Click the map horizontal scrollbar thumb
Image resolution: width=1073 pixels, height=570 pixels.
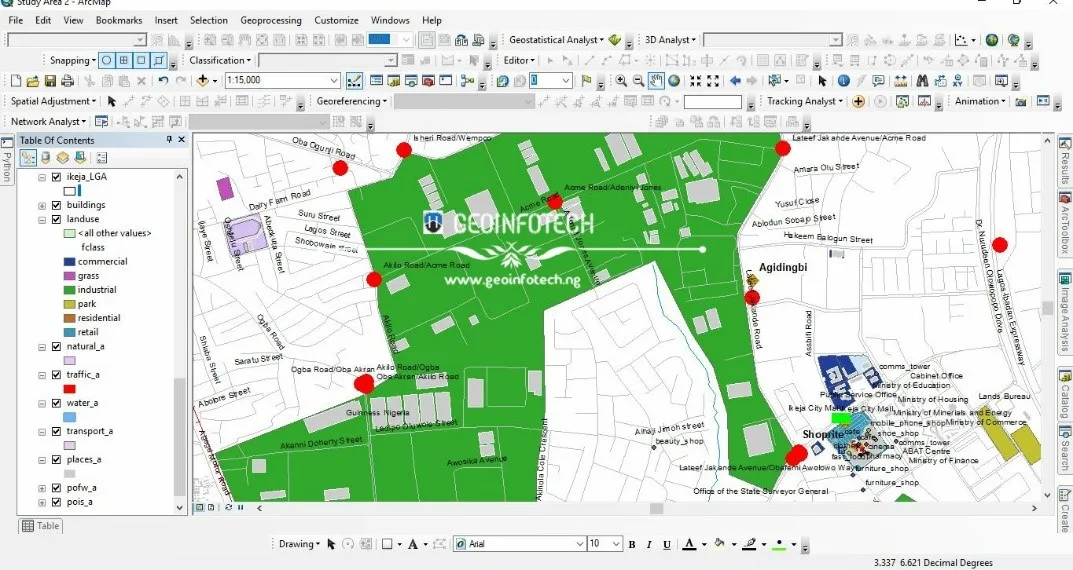[656, 508]
